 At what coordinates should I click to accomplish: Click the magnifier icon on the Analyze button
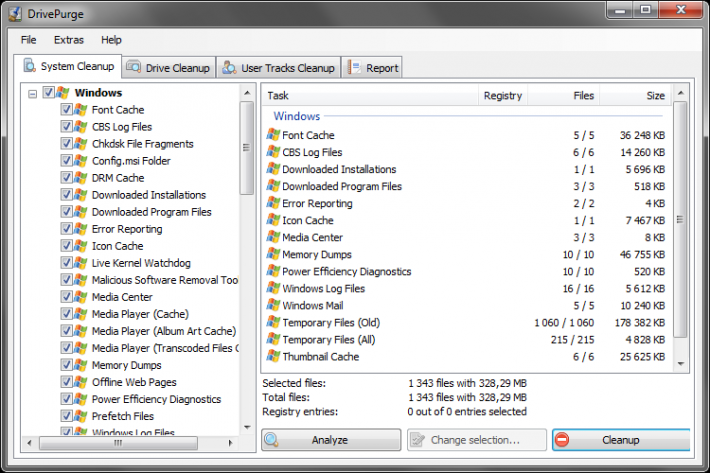pos(272,440)
